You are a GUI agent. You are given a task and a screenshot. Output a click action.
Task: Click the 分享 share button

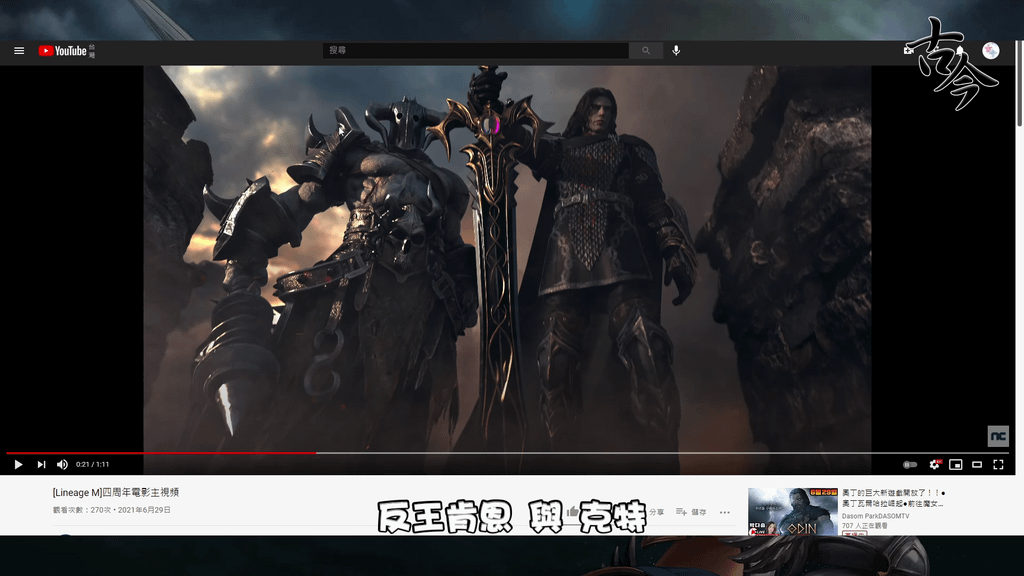(x=656, y=512)
